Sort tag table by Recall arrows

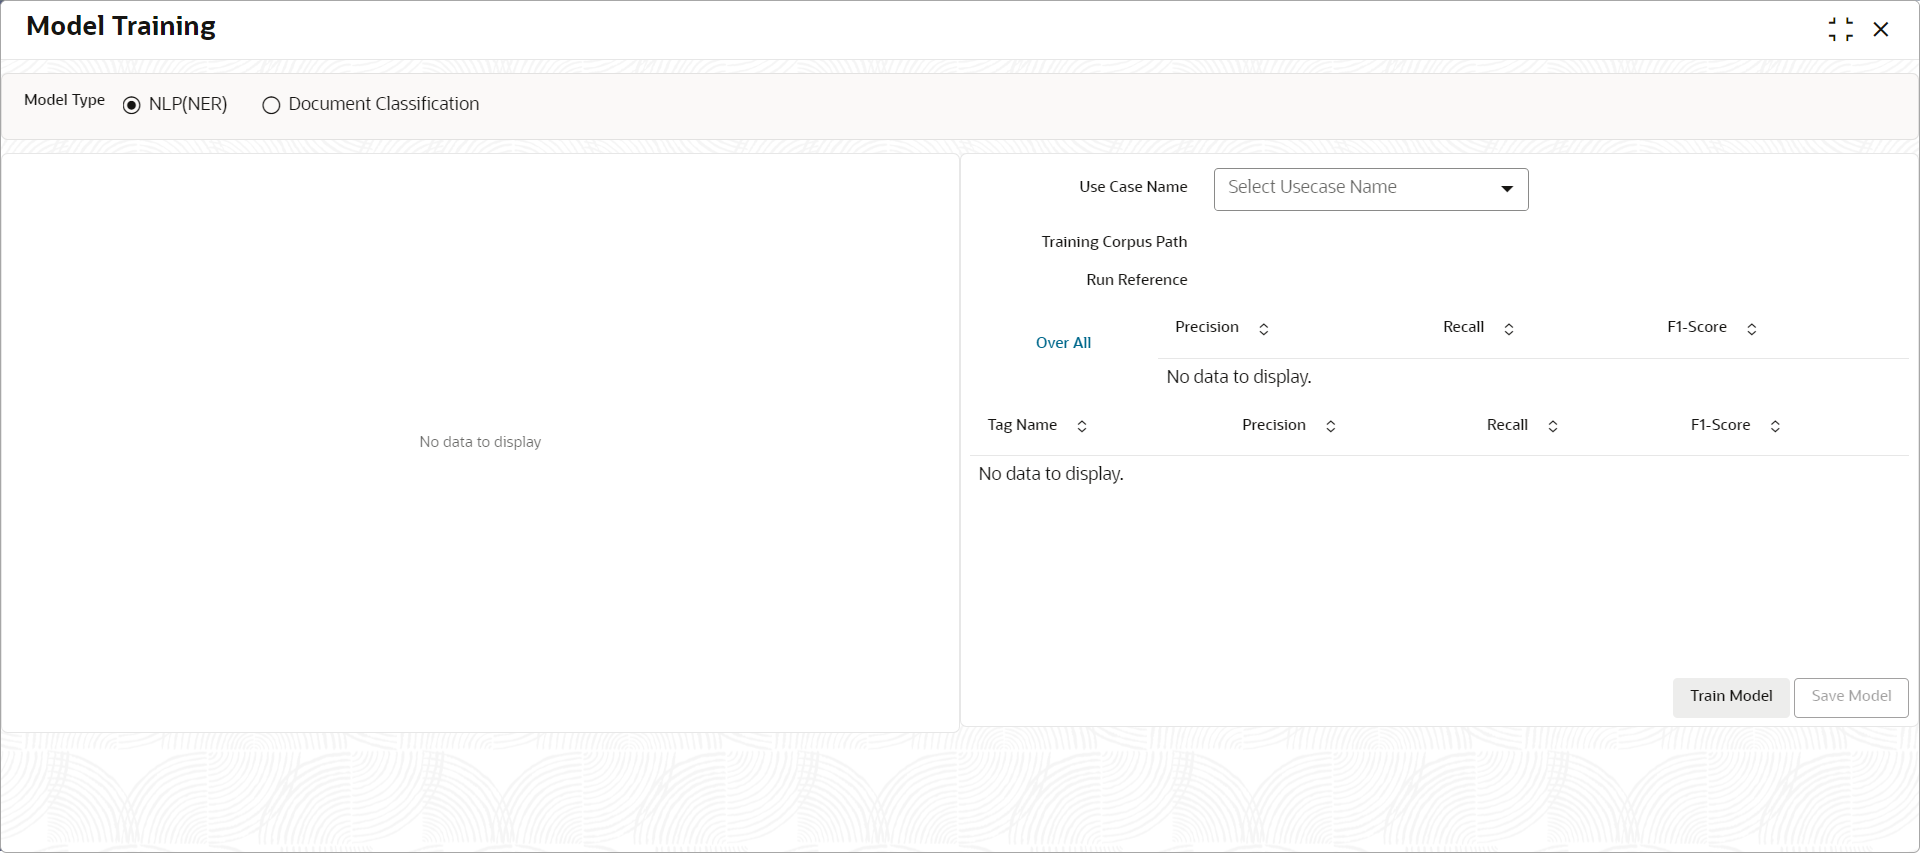(1553, 426)
